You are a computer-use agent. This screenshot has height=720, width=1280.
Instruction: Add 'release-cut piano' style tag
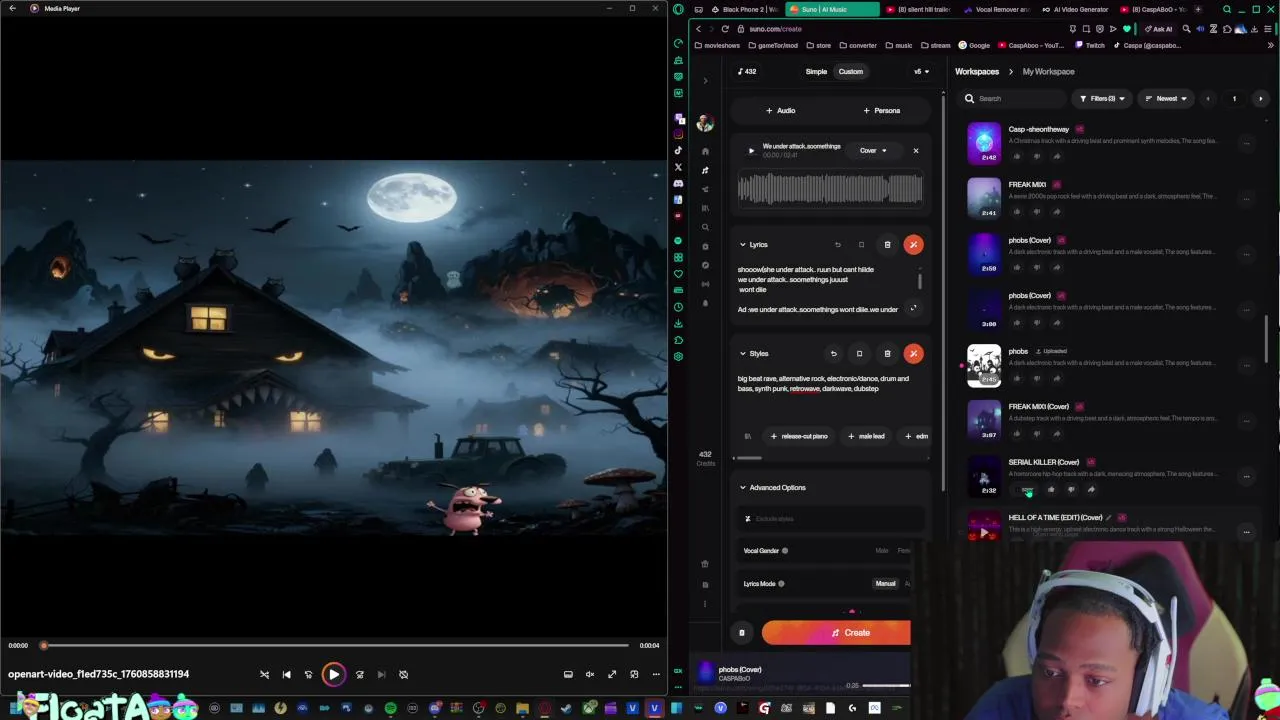coord(798,436)
